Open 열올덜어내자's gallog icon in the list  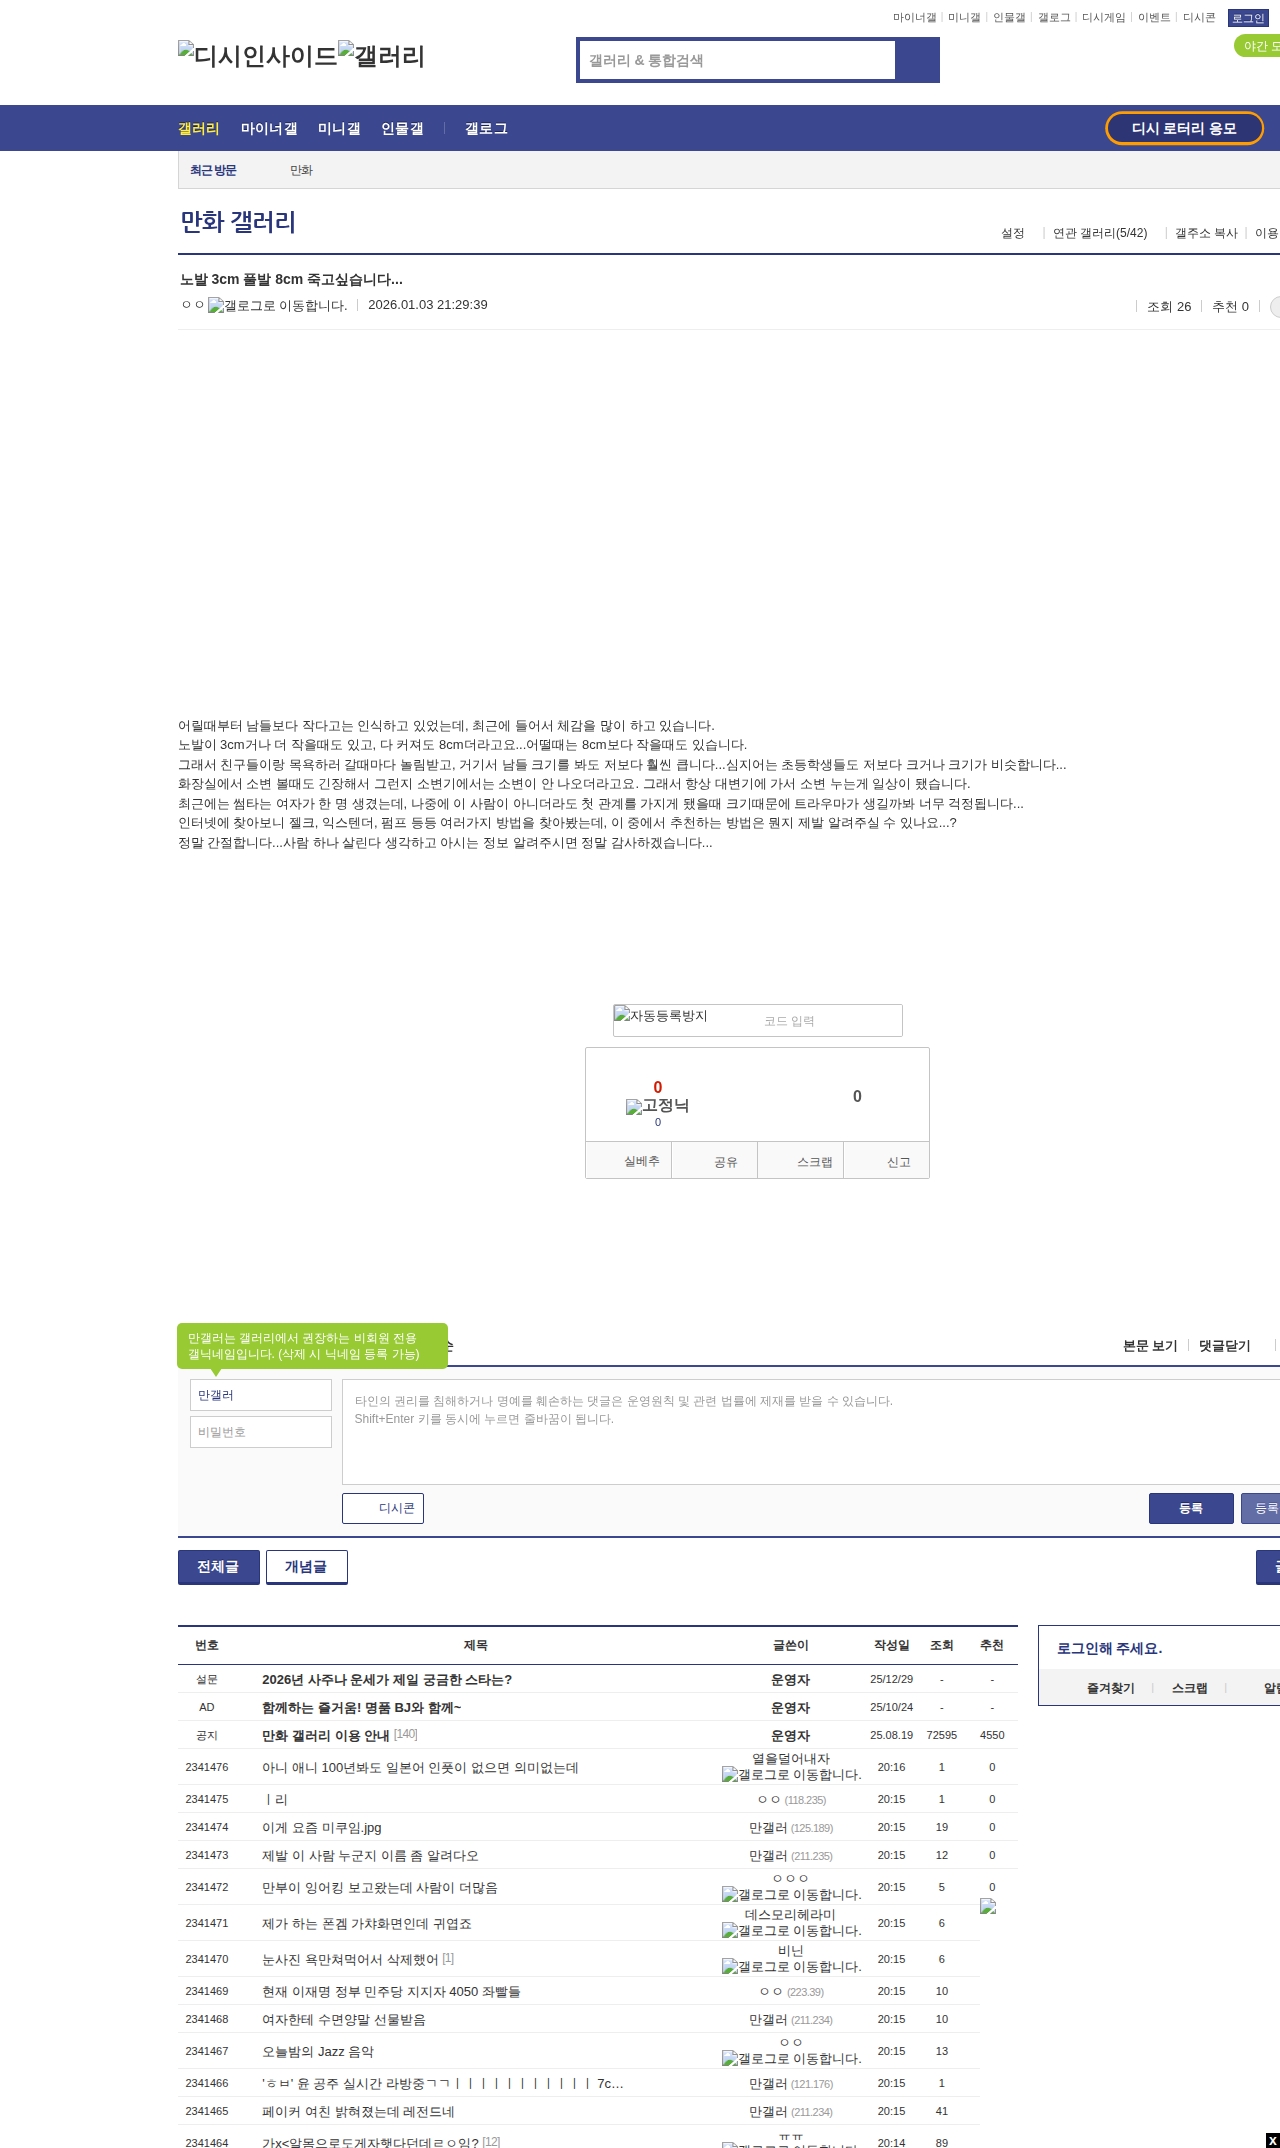pos(791,1775)
